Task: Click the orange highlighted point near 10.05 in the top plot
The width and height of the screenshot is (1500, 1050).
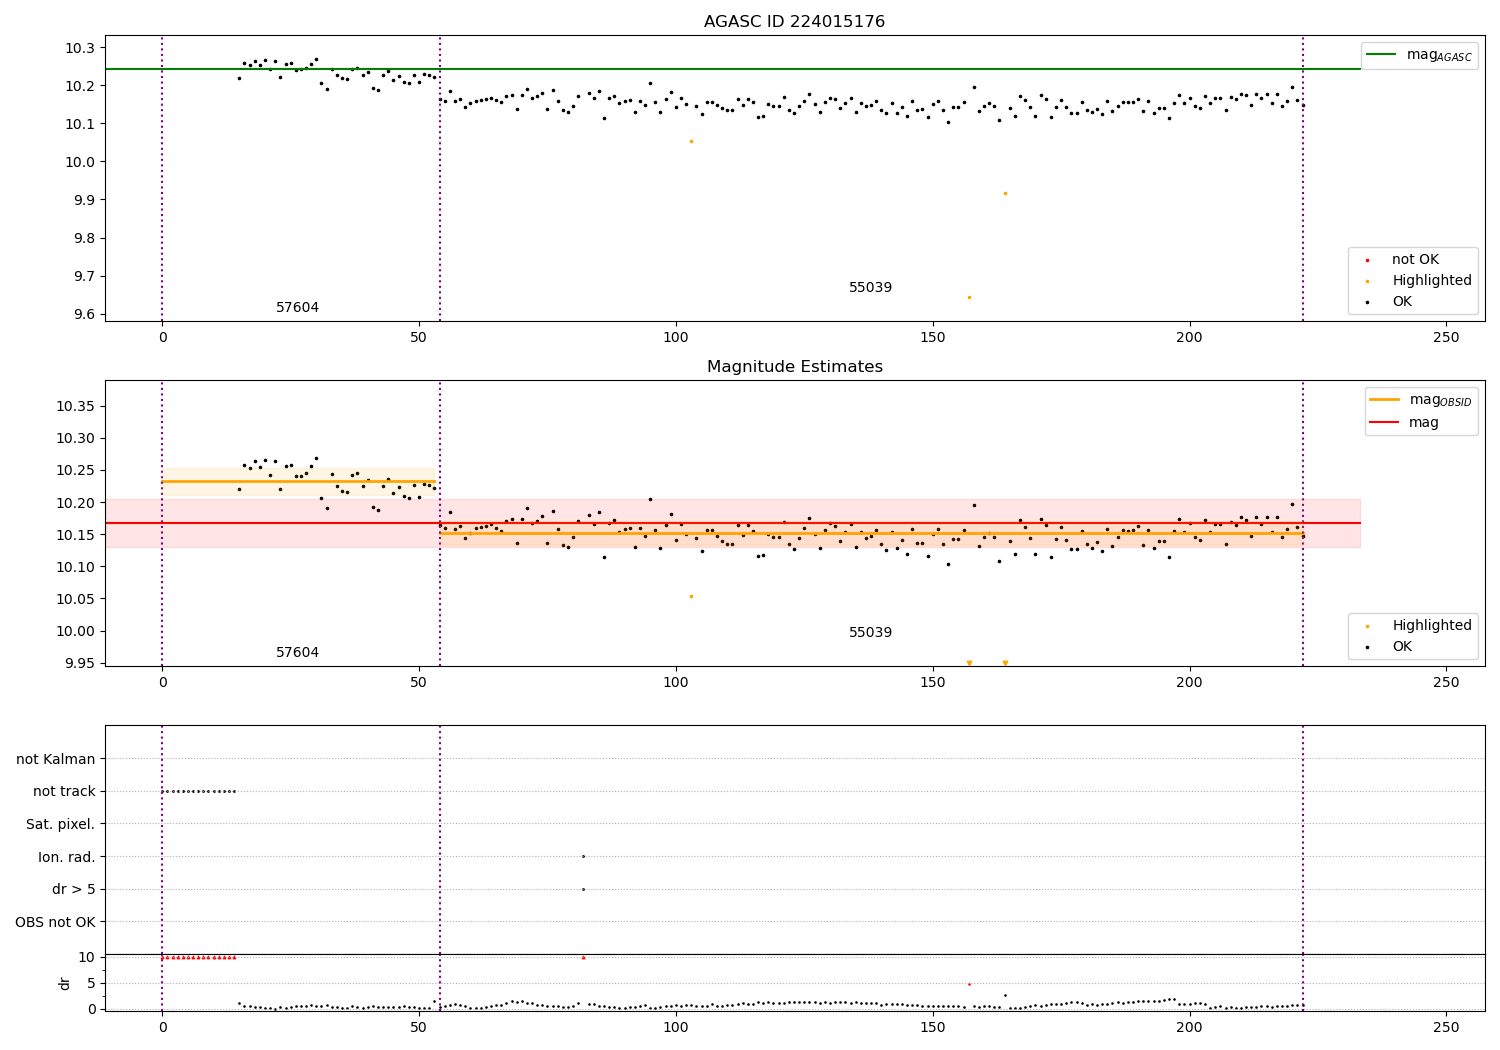Action: point(691,141)
